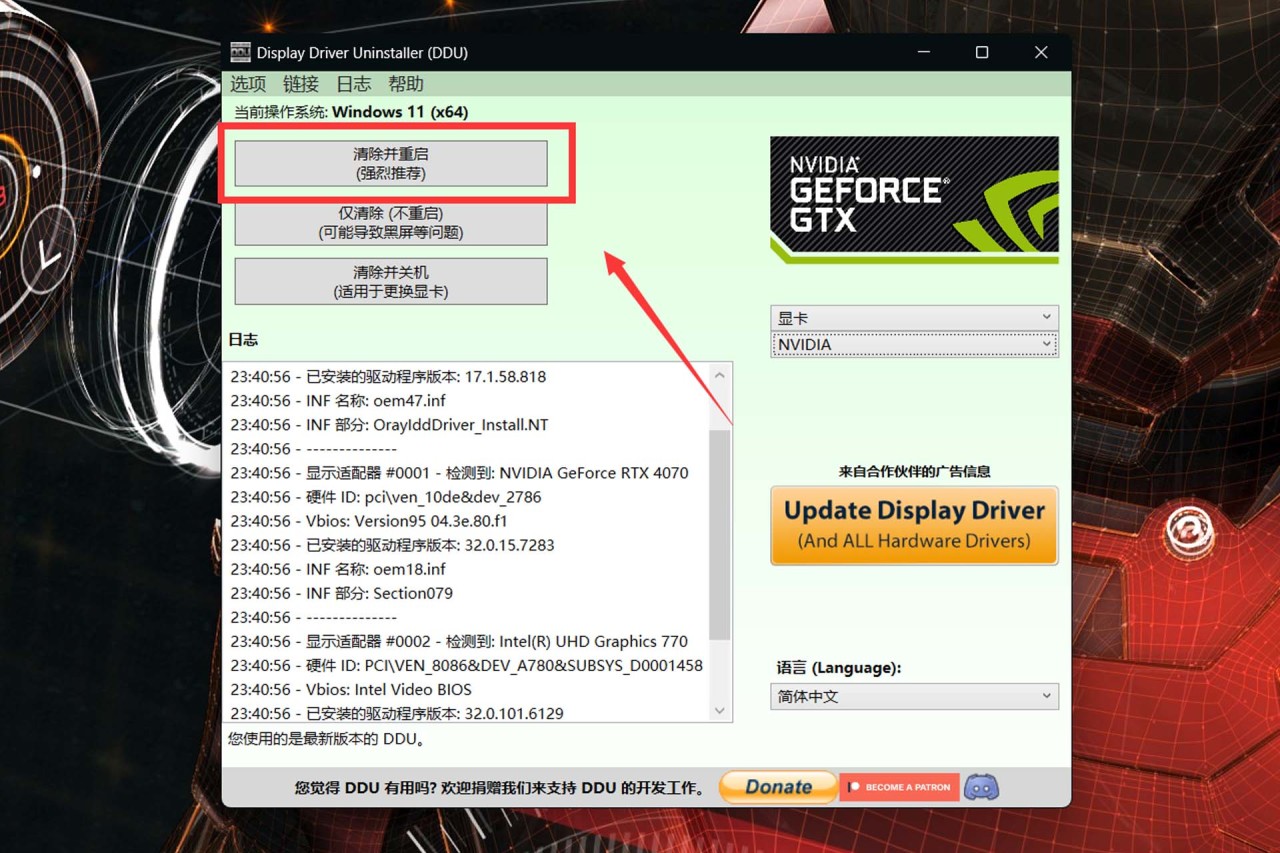
Task: Click the log scrollbar down arrow
Action: tap(719, 710)
